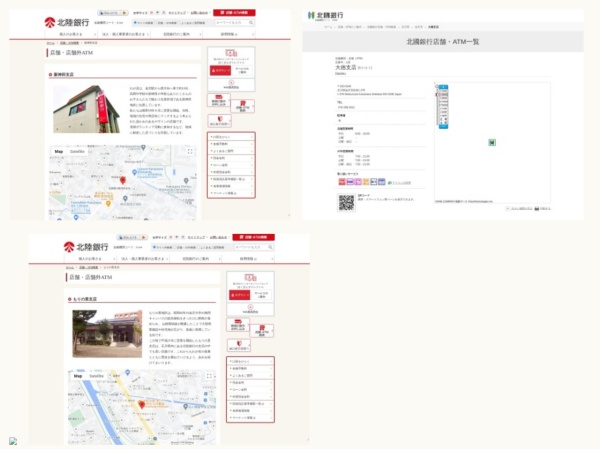600x450 pixels.
Task: Expand first navigation menu on upper-left page
Action: tap(70, 34)
